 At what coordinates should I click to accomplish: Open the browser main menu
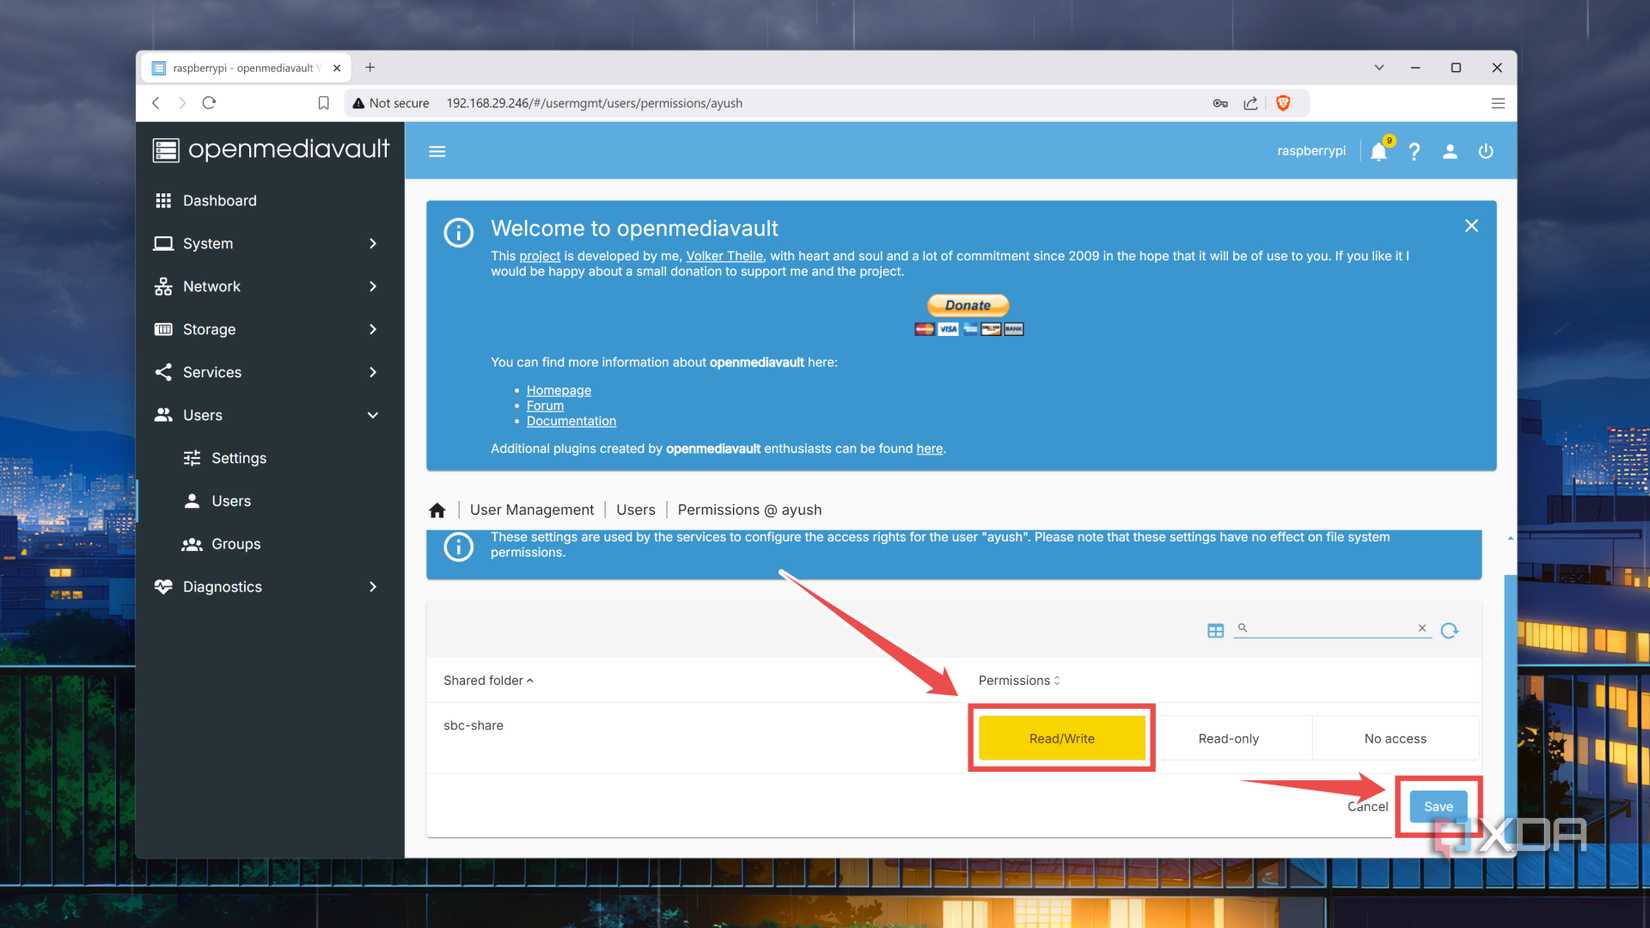point(1498,103)
